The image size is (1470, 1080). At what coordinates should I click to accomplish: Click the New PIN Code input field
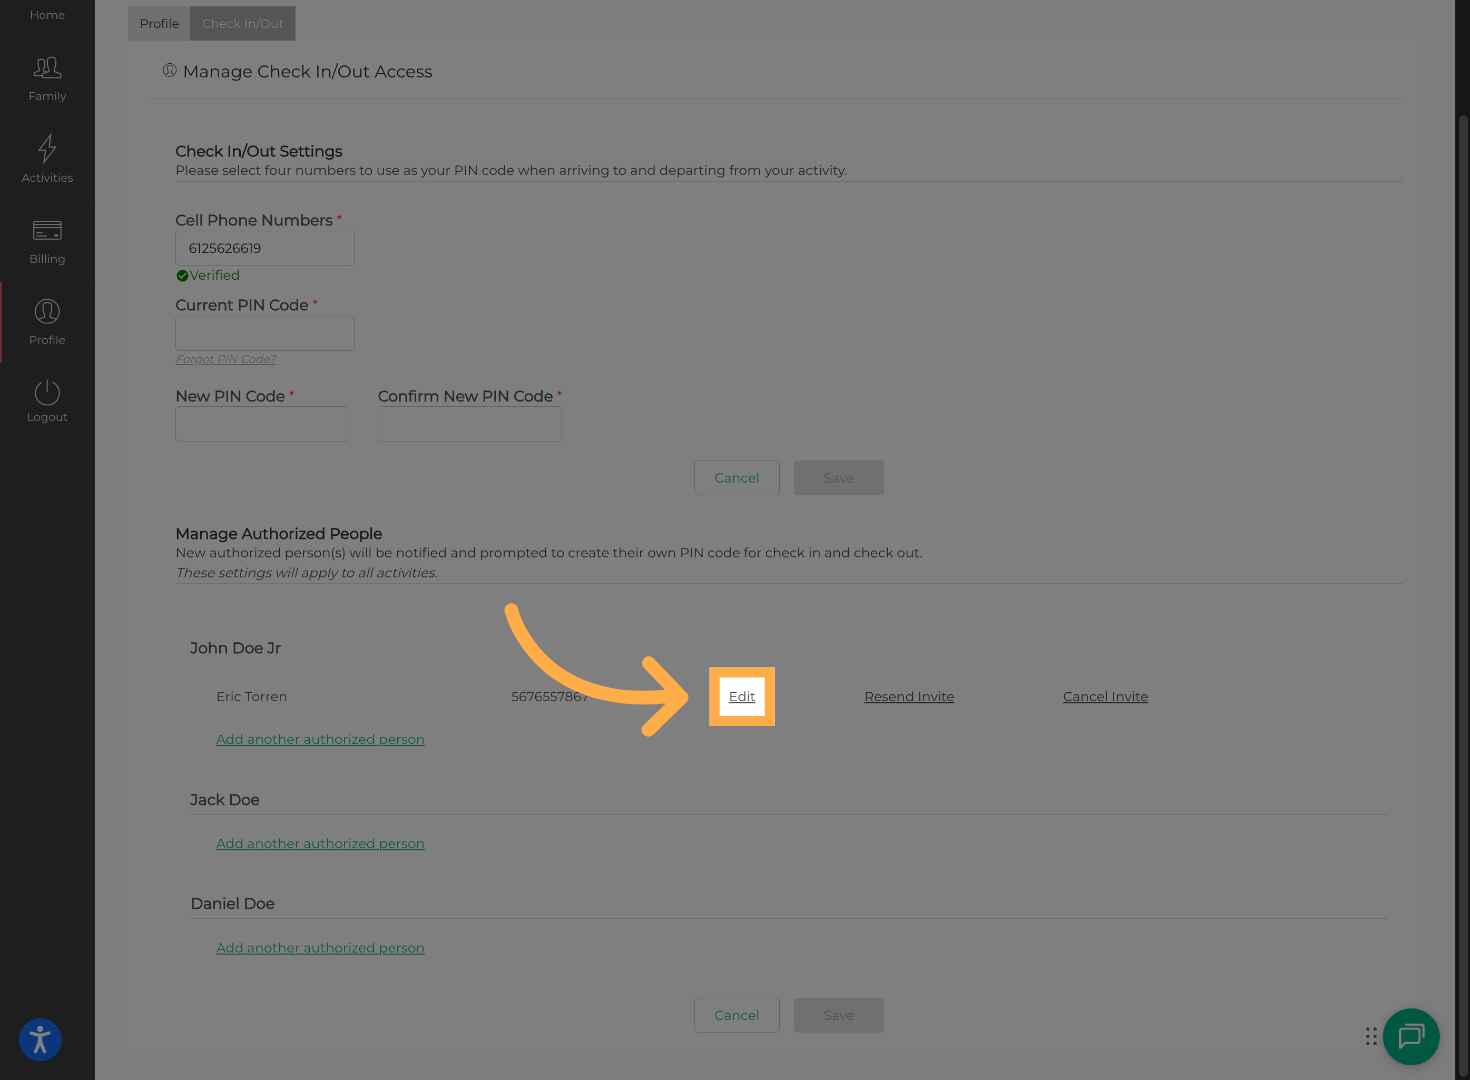(x=261, y=423)
